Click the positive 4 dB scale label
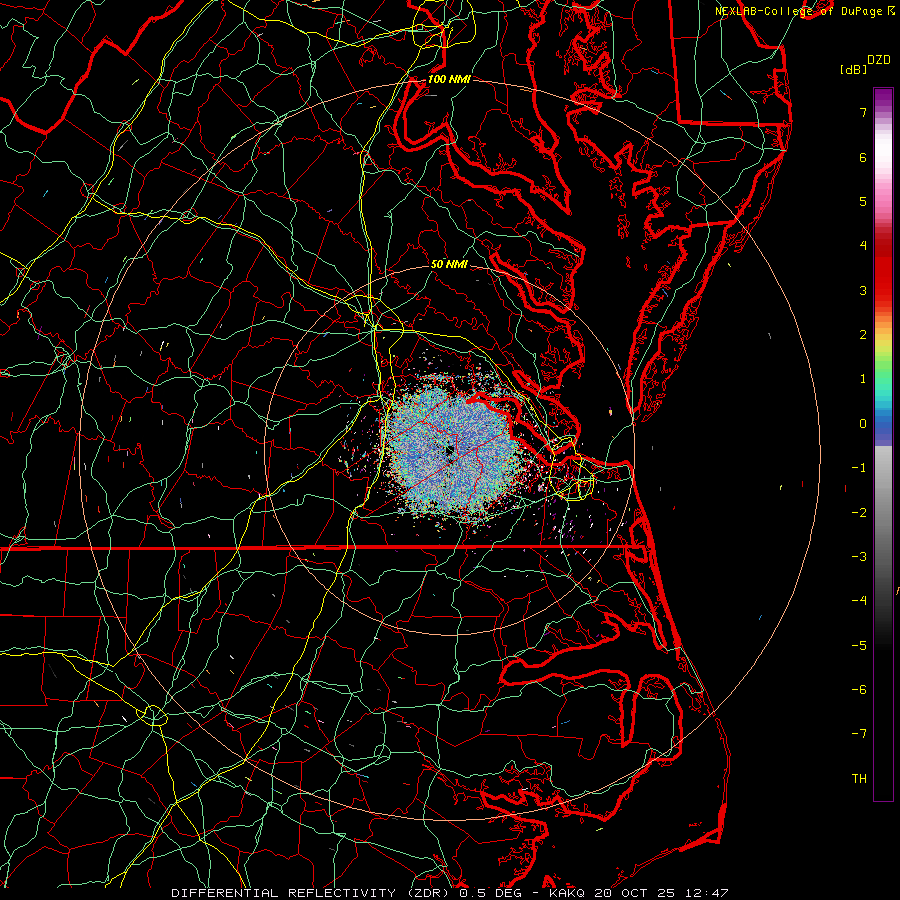 (863, 246)
